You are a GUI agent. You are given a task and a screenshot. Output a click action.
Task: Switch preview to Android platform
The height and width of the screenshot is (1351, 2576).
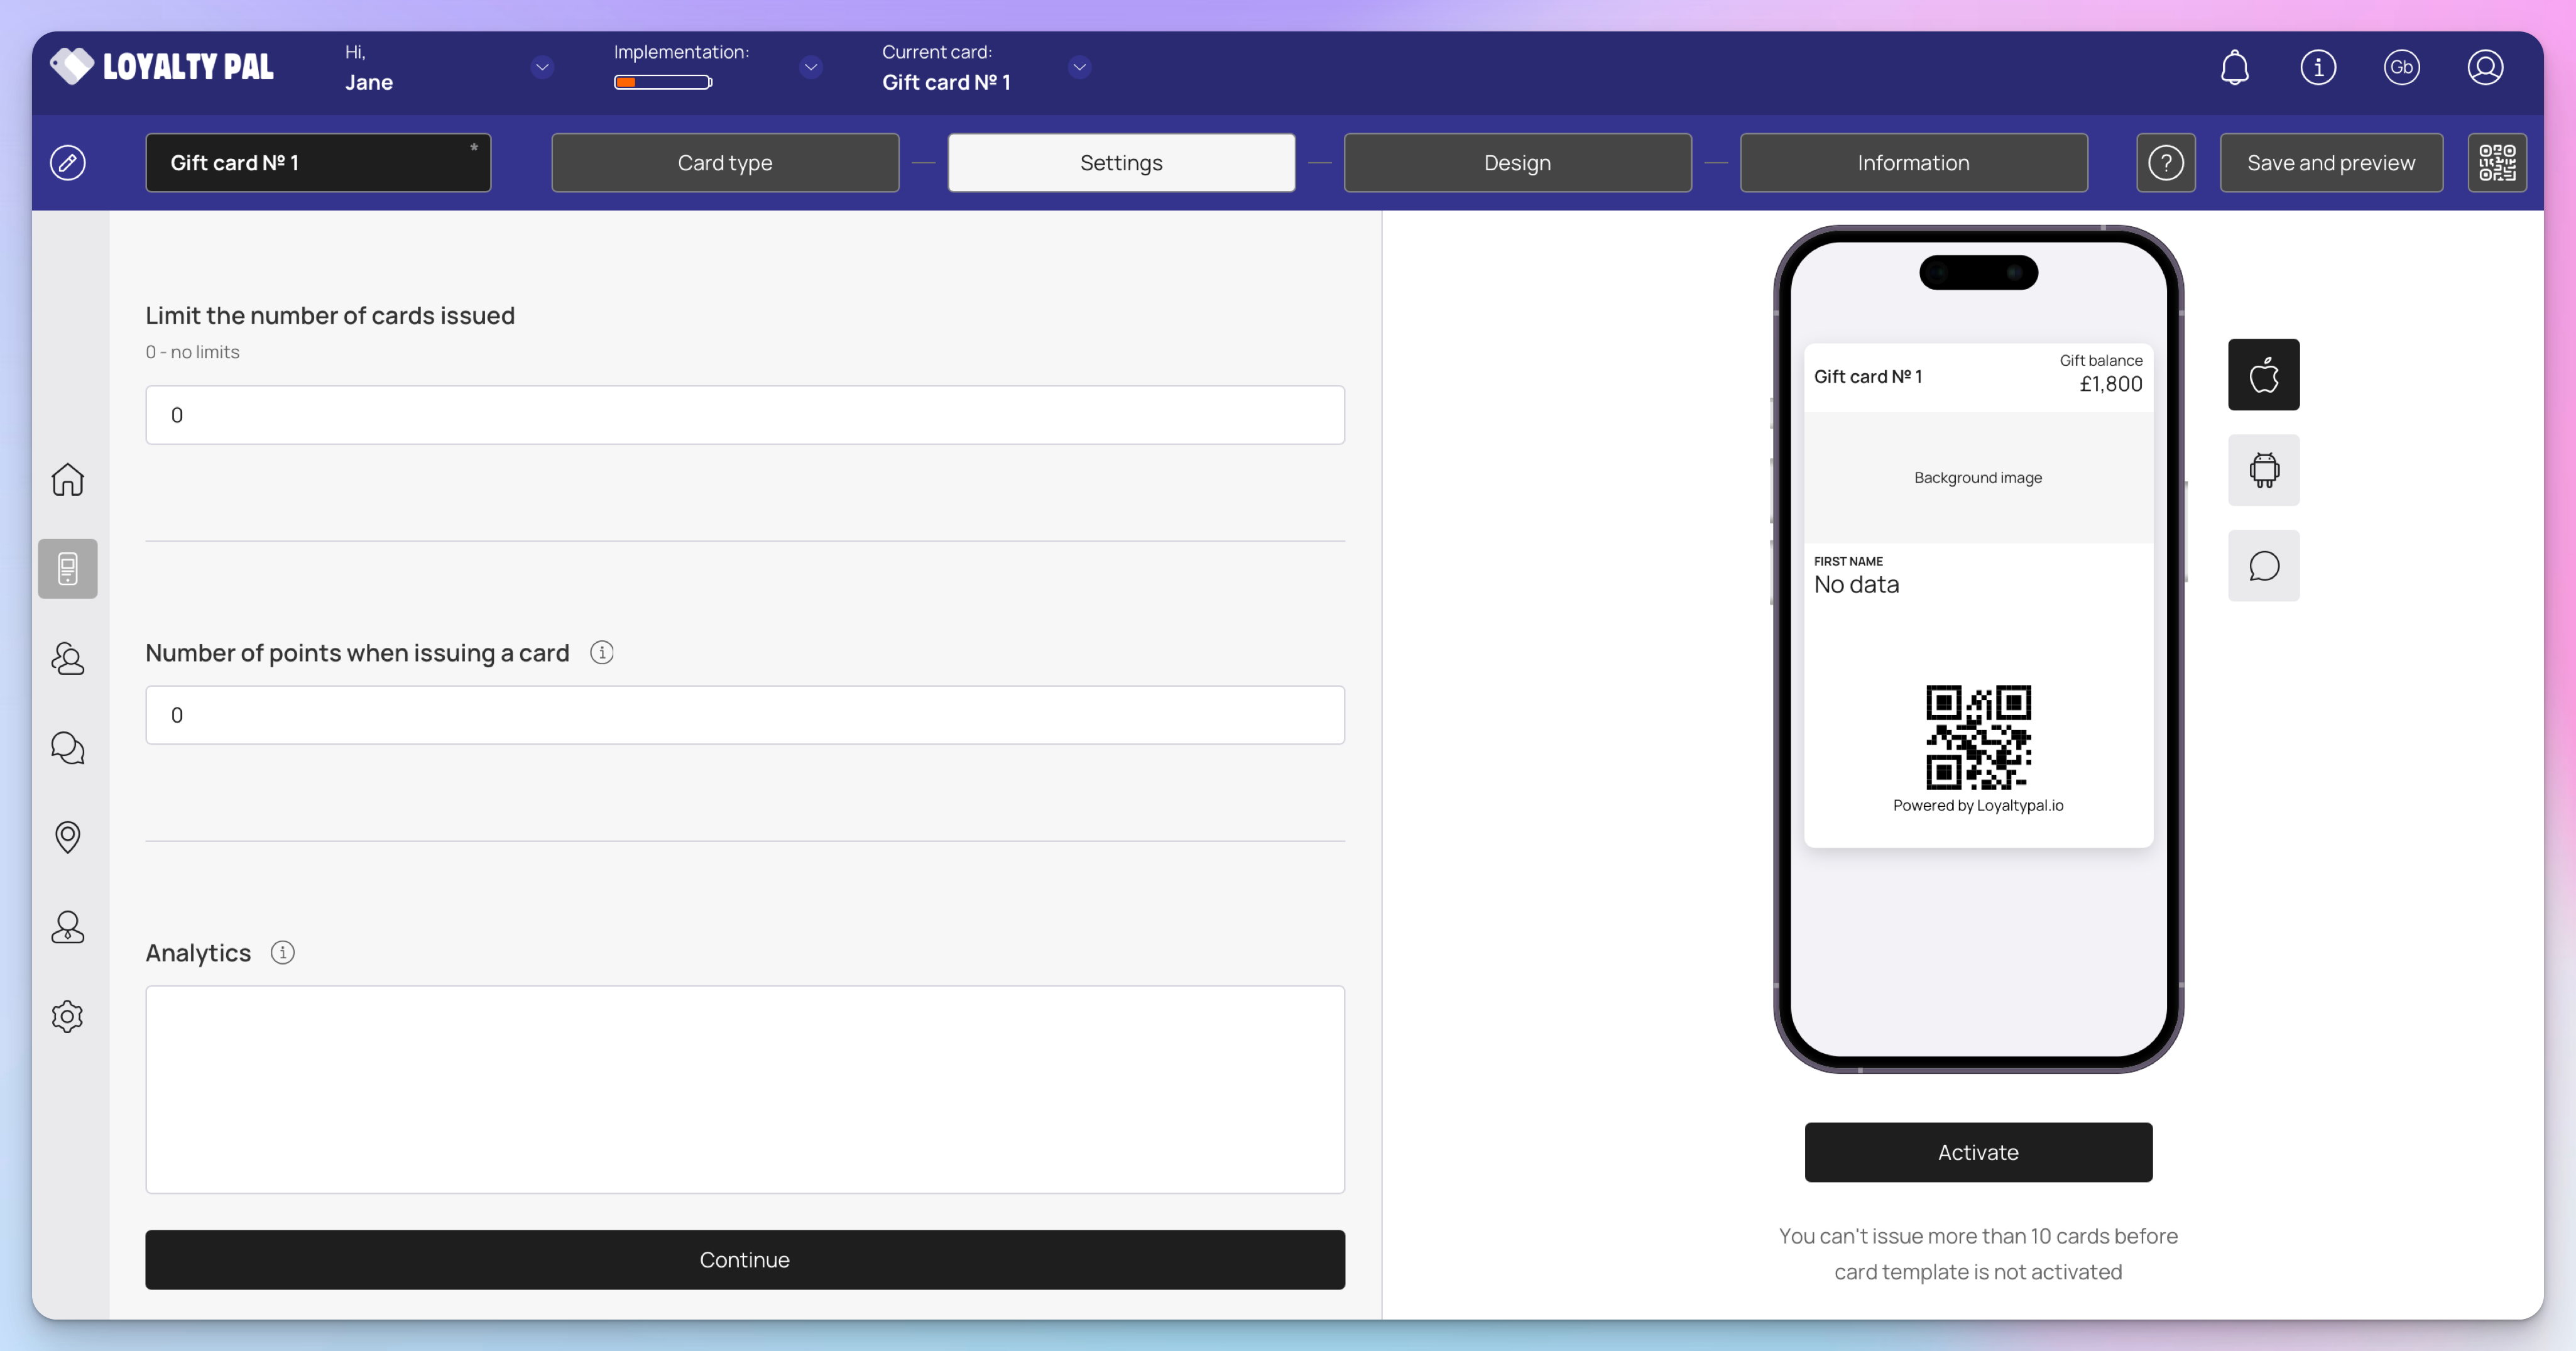2263,470
